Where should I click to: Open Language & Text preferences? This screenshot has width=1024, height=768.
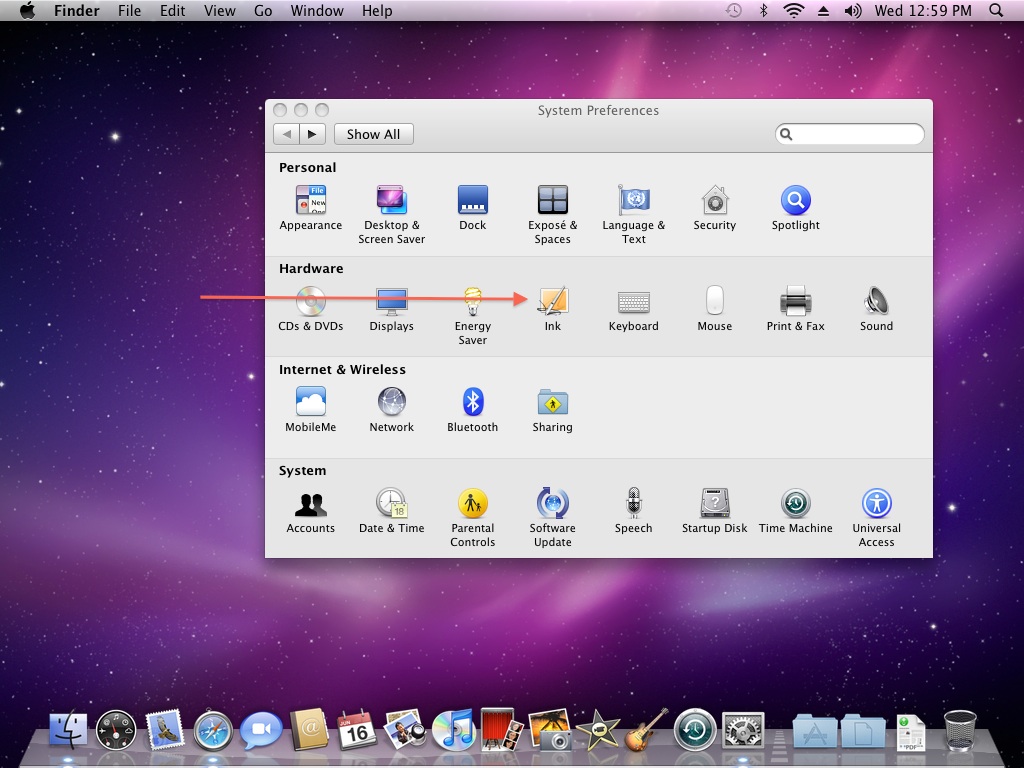point(633,215)
